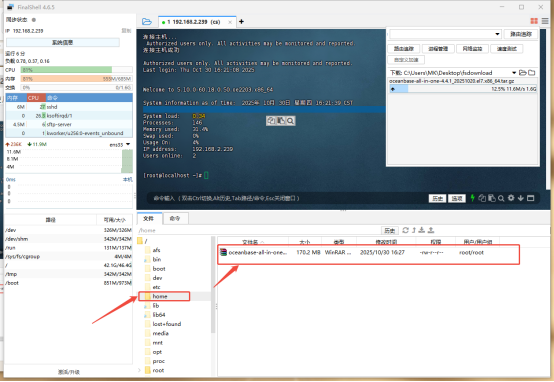Click sync status indicator dot
The image size is (554, 382).
(x=34, y=20)
